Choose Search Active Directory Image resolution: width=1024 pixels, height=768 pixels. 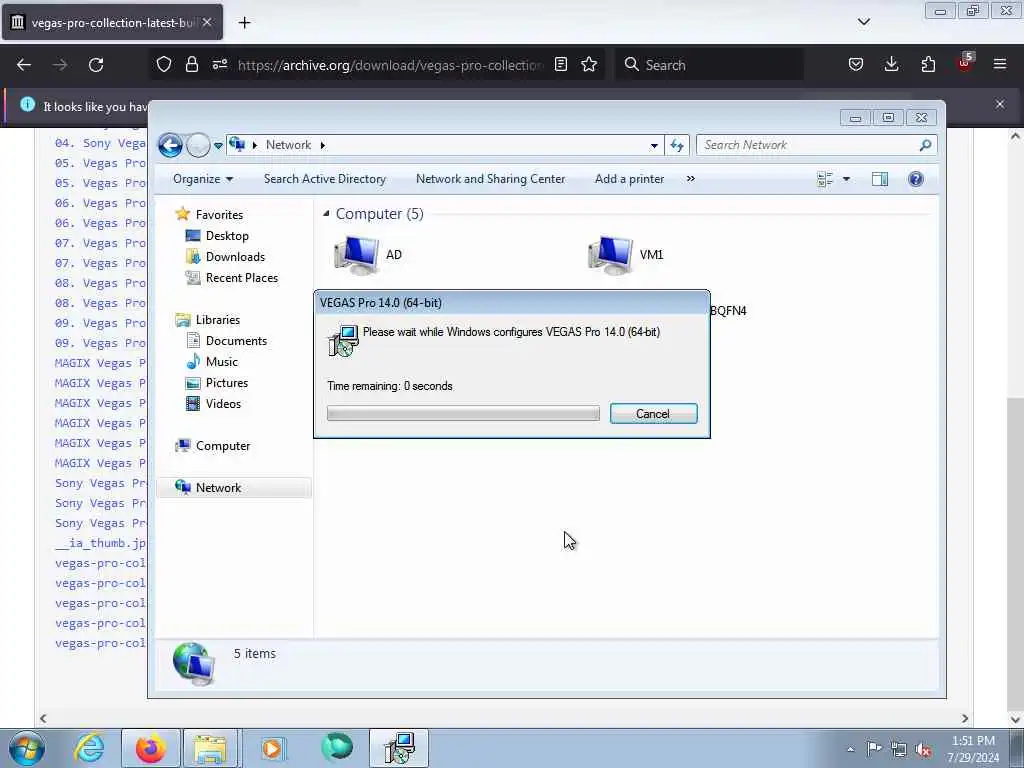tap(325, 179)
